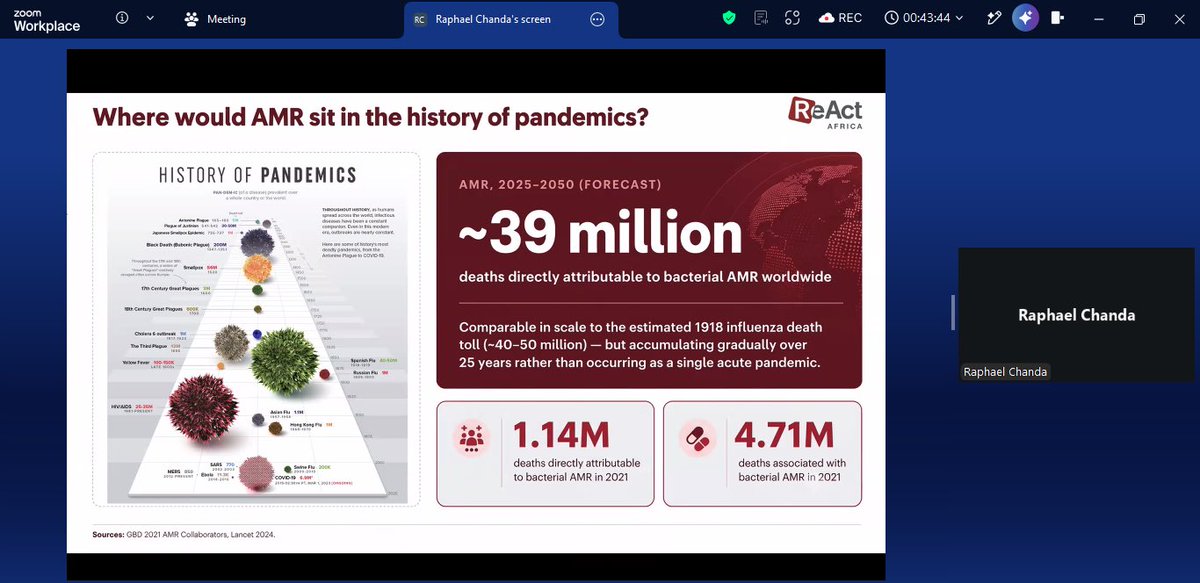This screenshot has height=583, width=1200.
Task: Switch to the Meeting tab
Action: tap(215, 19)
